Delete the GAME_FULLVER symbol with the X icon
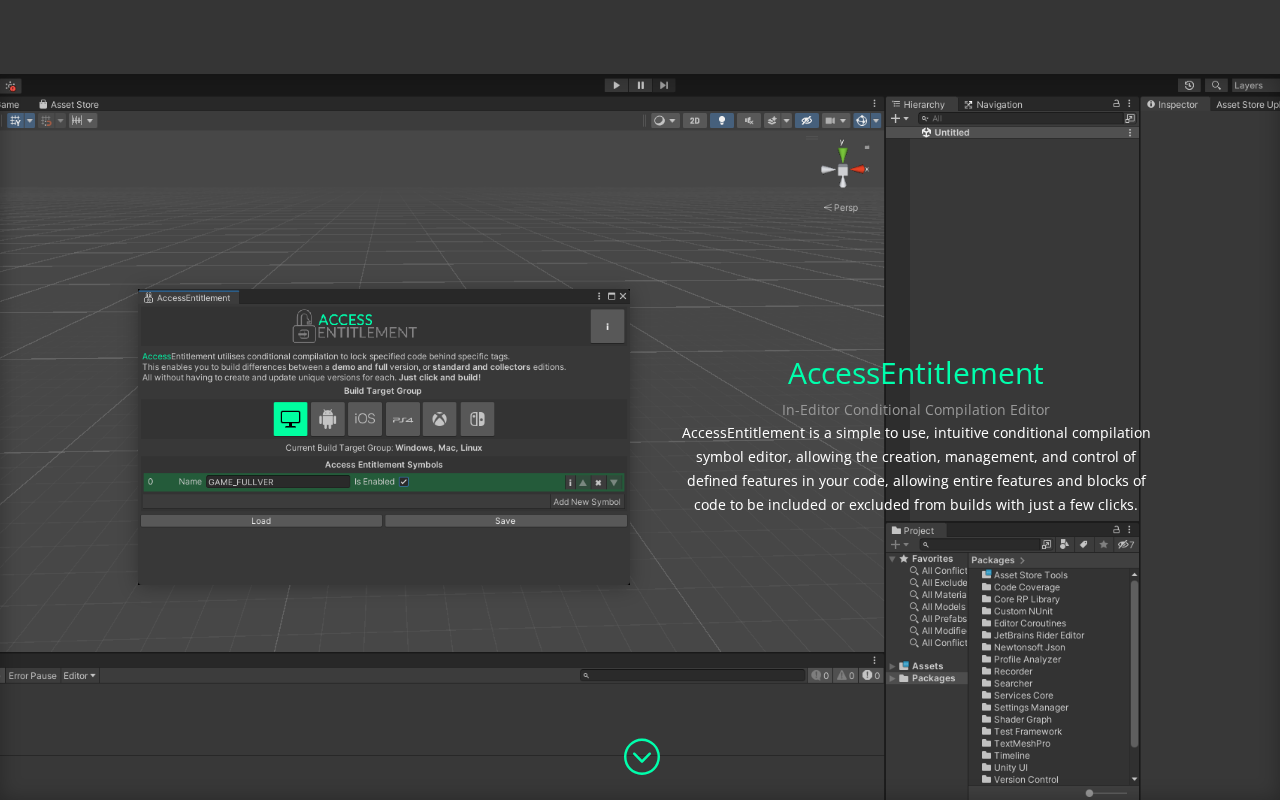Screen dimensions: 1280x800 point(598,482)
